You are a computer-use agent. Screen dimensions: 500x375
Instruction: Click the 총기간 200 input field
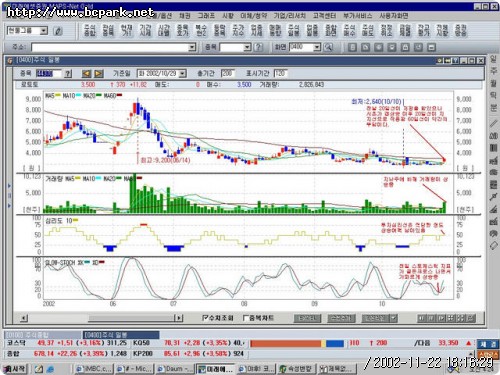coord(228,74)
